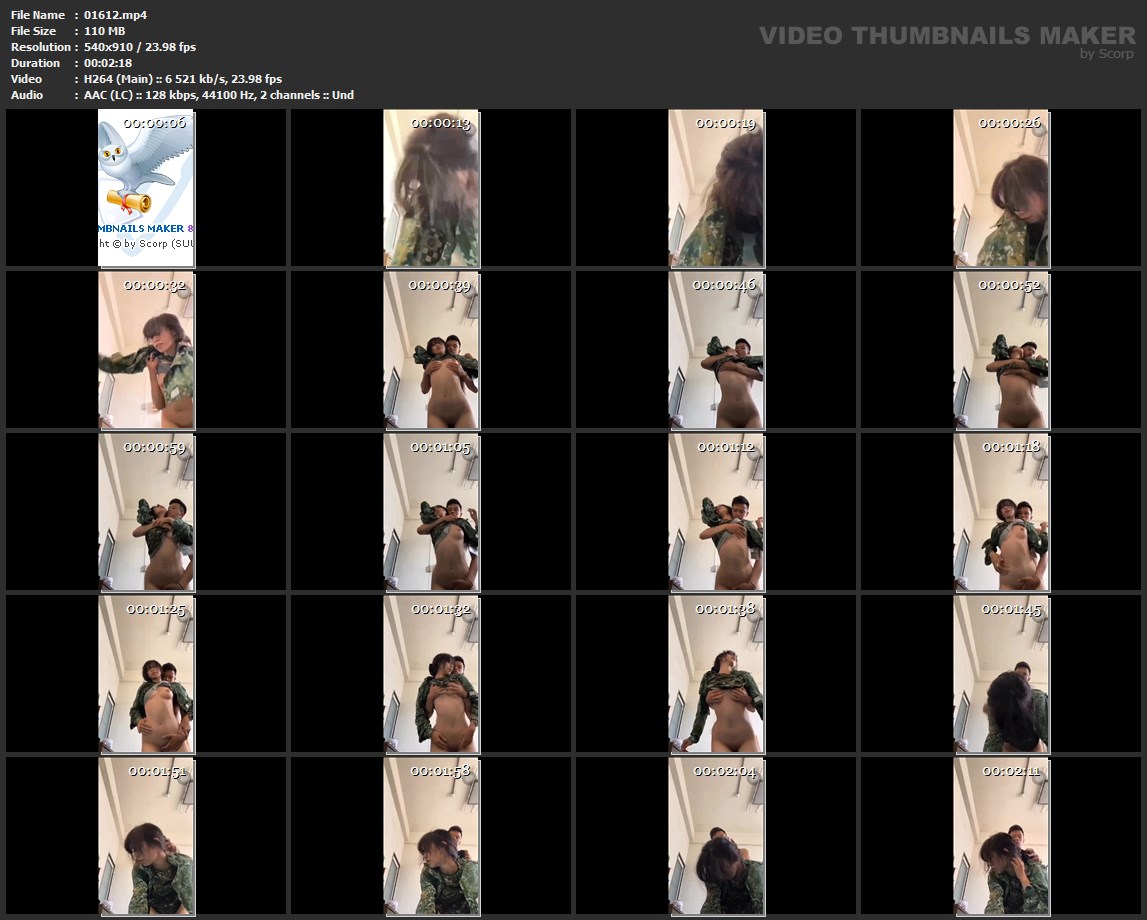
Task: Click the AAC audio info line
Action: tap(218, 95)
